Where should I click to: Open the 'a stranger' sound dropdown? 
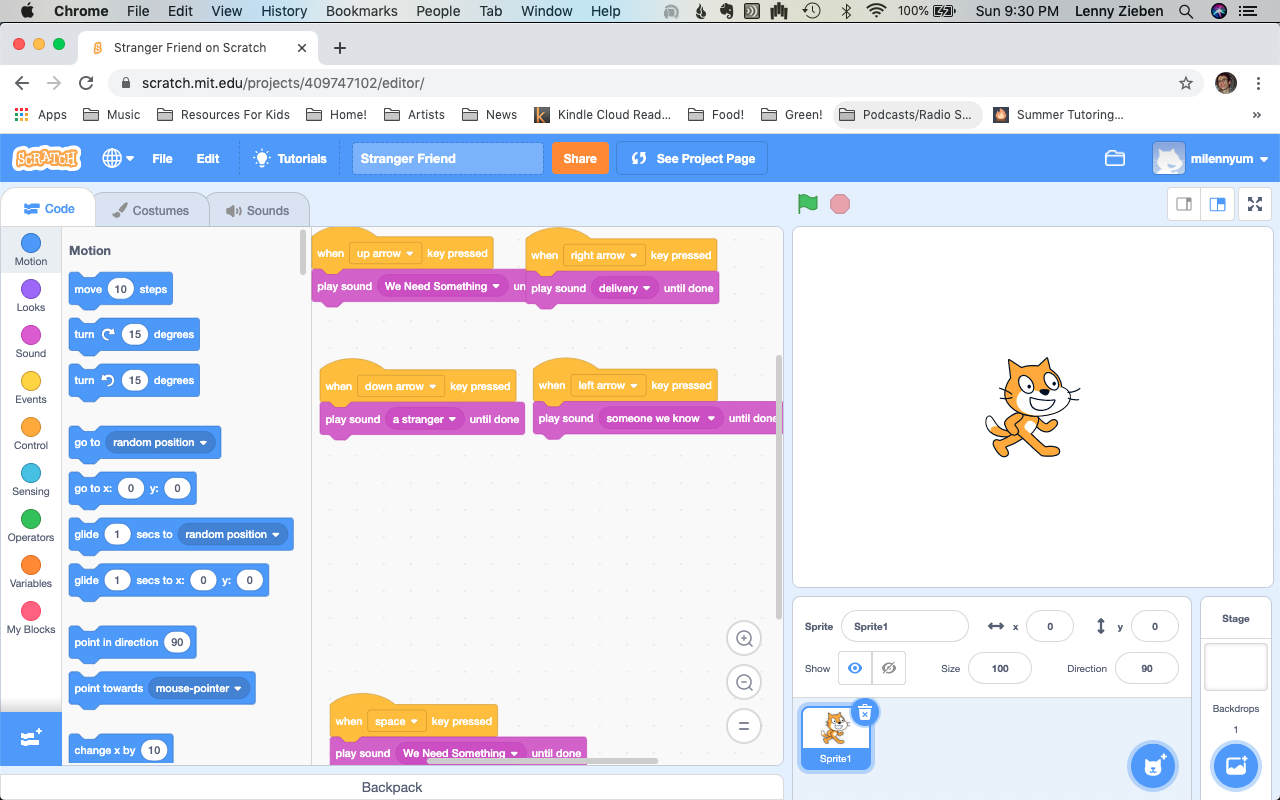[x=425, y=419]
